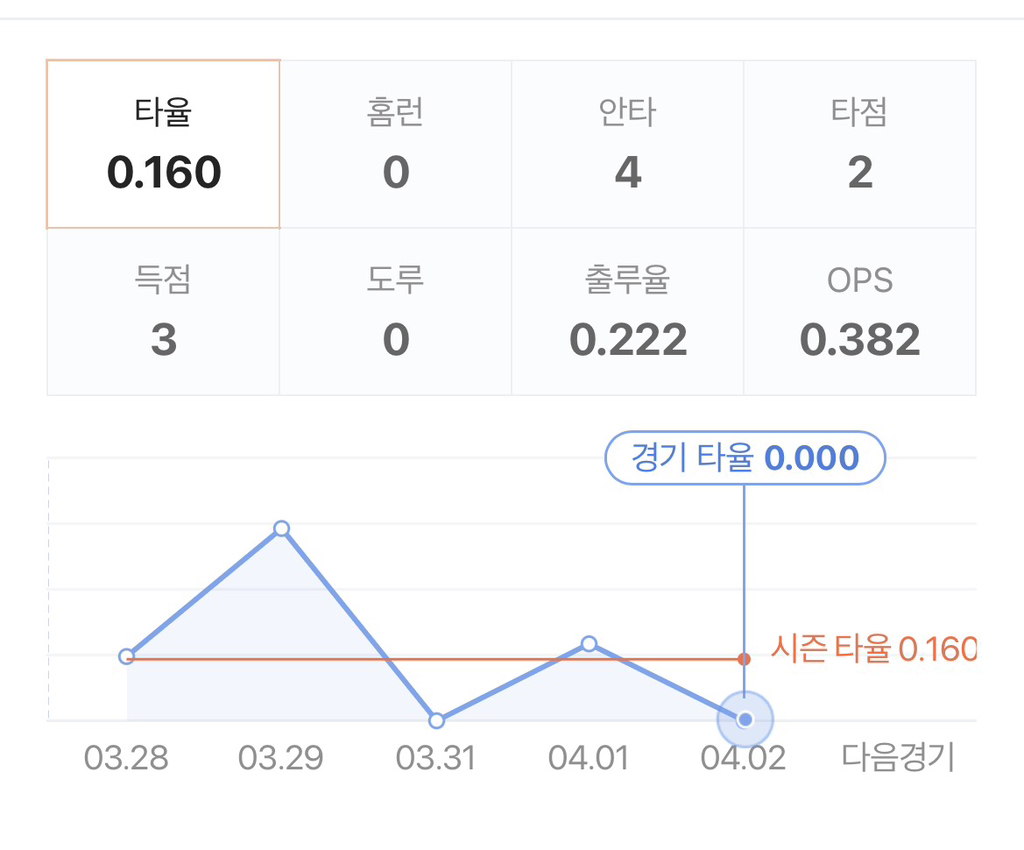Click the 04.01 date axis label
The height and width of the screenshot is (850, 1024).
(589, 758)
